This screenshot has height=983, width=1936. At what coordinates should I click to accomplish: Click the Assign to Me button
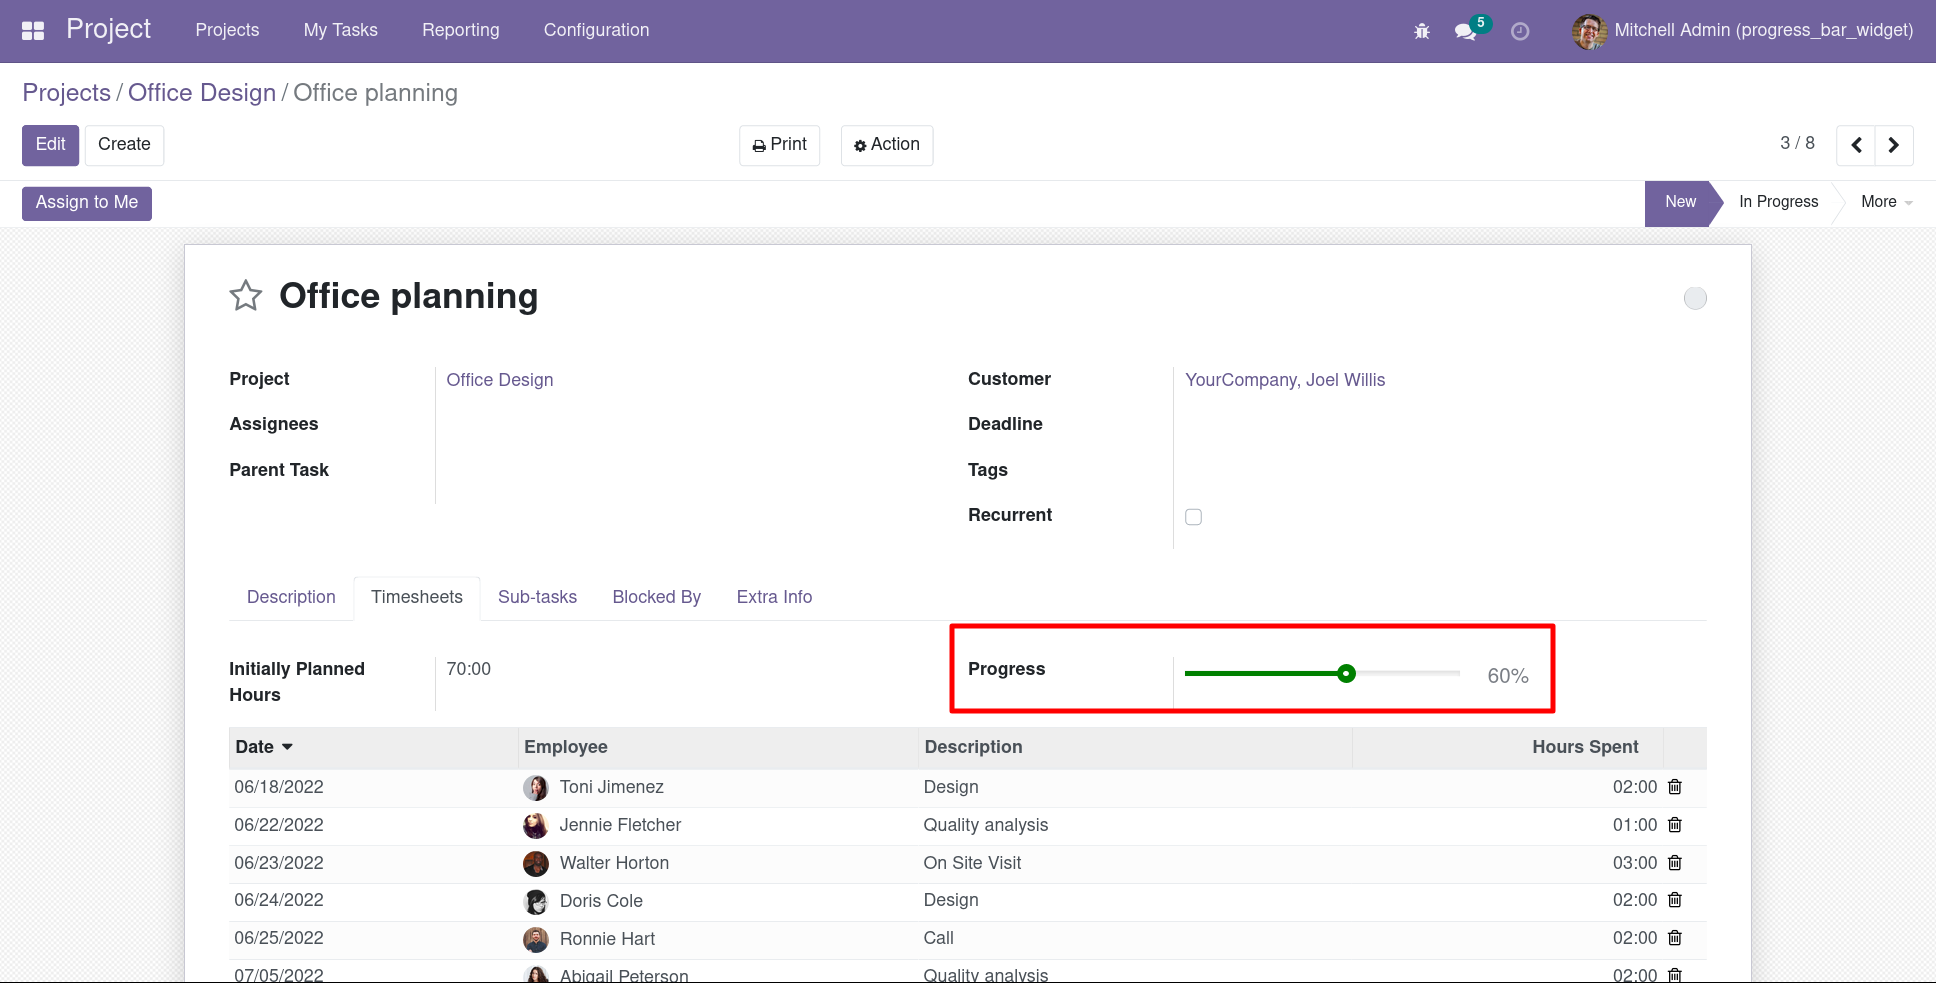87,203
